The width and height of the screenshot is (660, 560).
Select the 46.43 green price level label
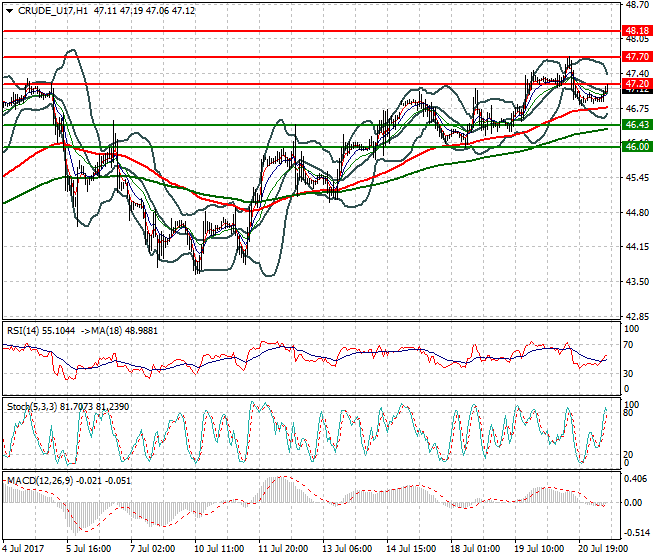point(637,125)
